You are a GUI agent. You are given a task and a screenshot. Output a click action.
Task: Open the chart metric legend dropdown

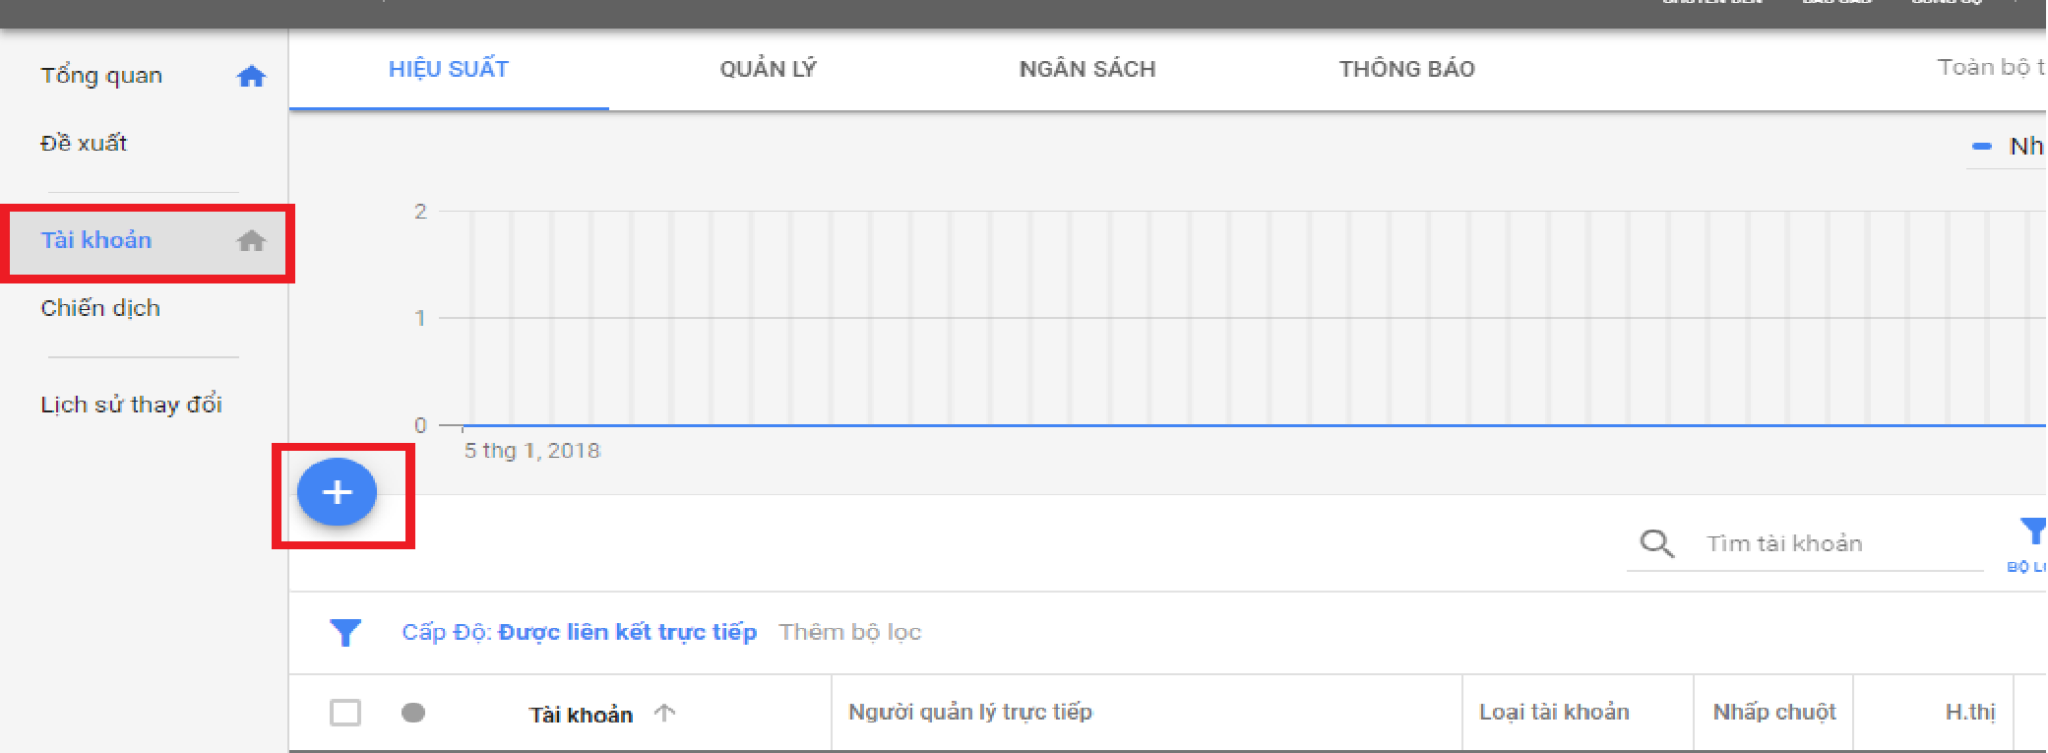point(2010,147)
